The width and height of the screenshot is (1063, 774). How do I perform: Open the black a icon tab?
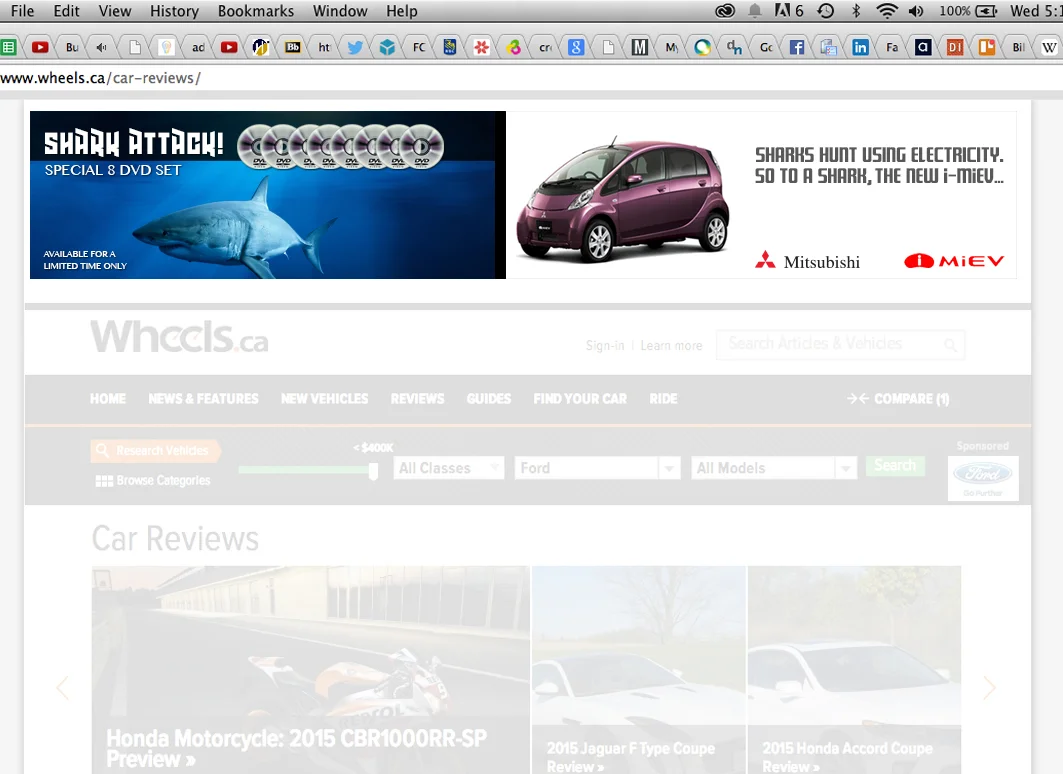pyautogui.click(x=923, y=47)
